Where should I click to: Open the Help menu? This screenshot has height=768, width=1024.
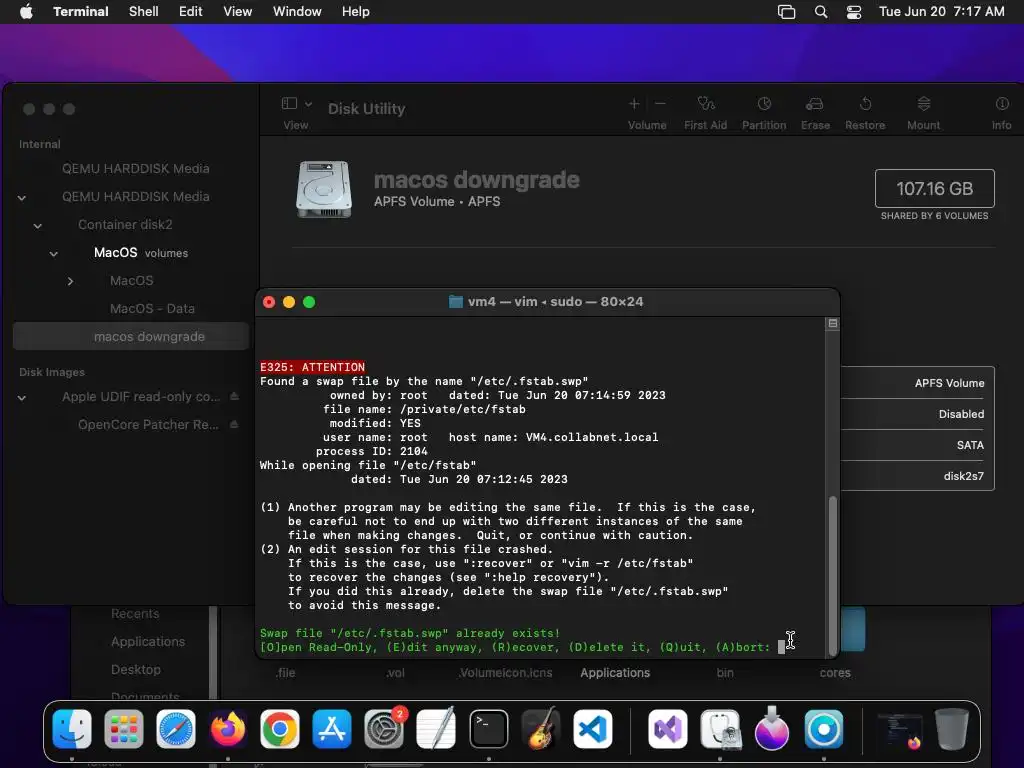[355, 12]
